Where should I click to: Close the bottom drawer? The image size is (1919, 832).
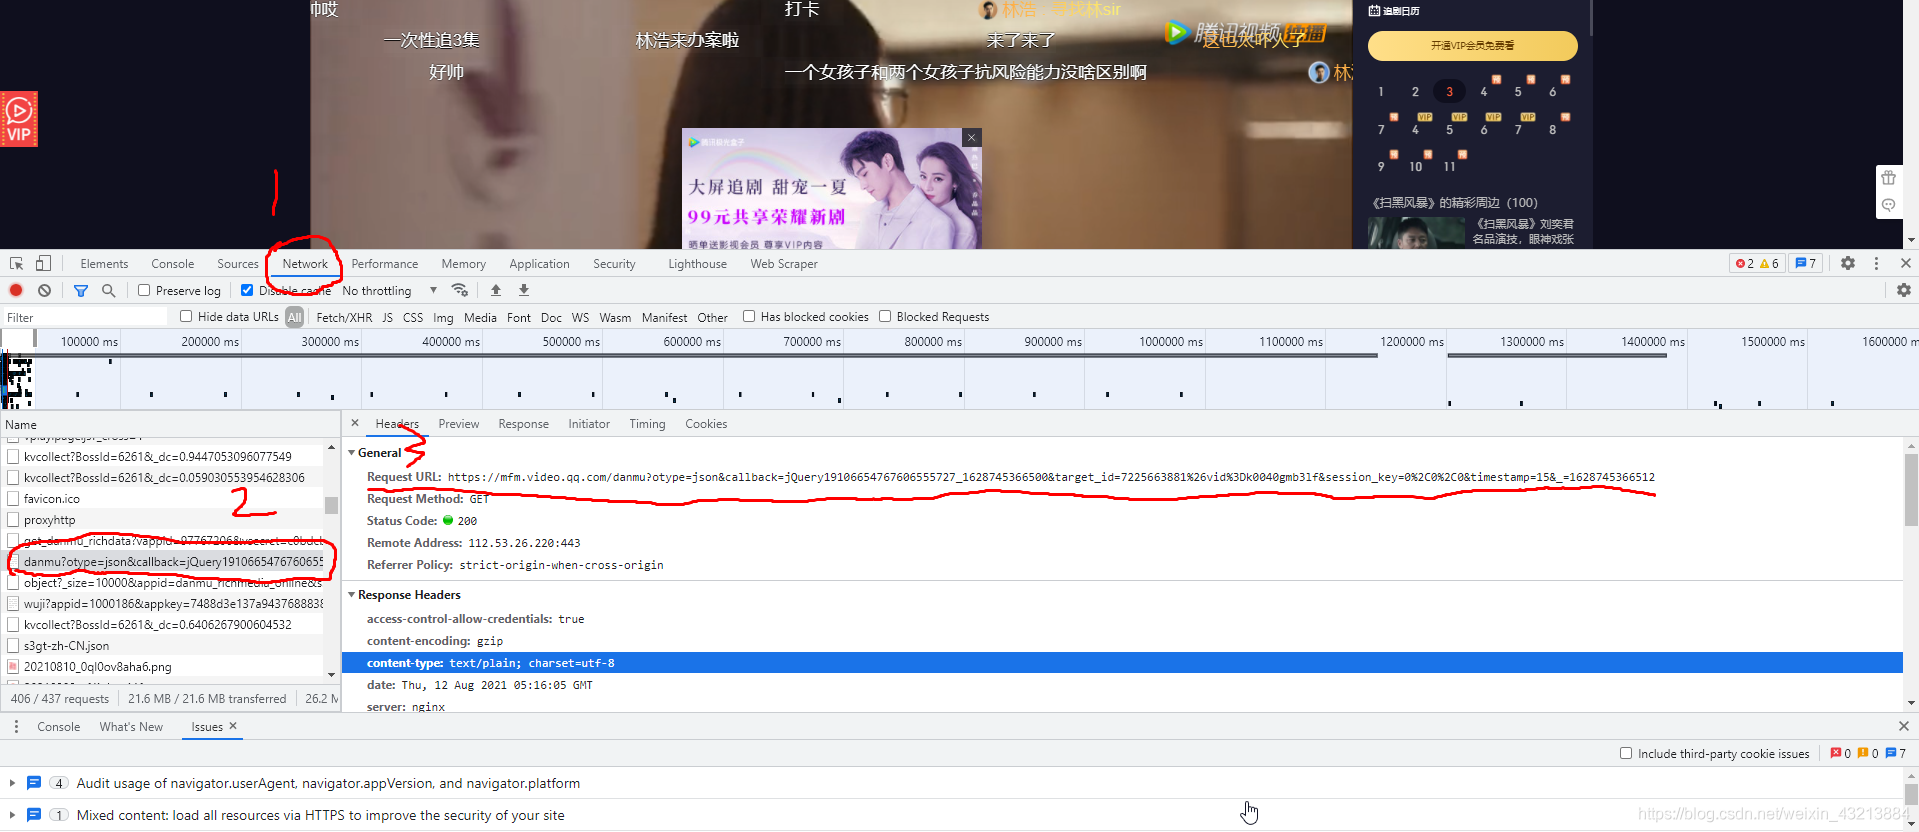[x=1903, y=726]
